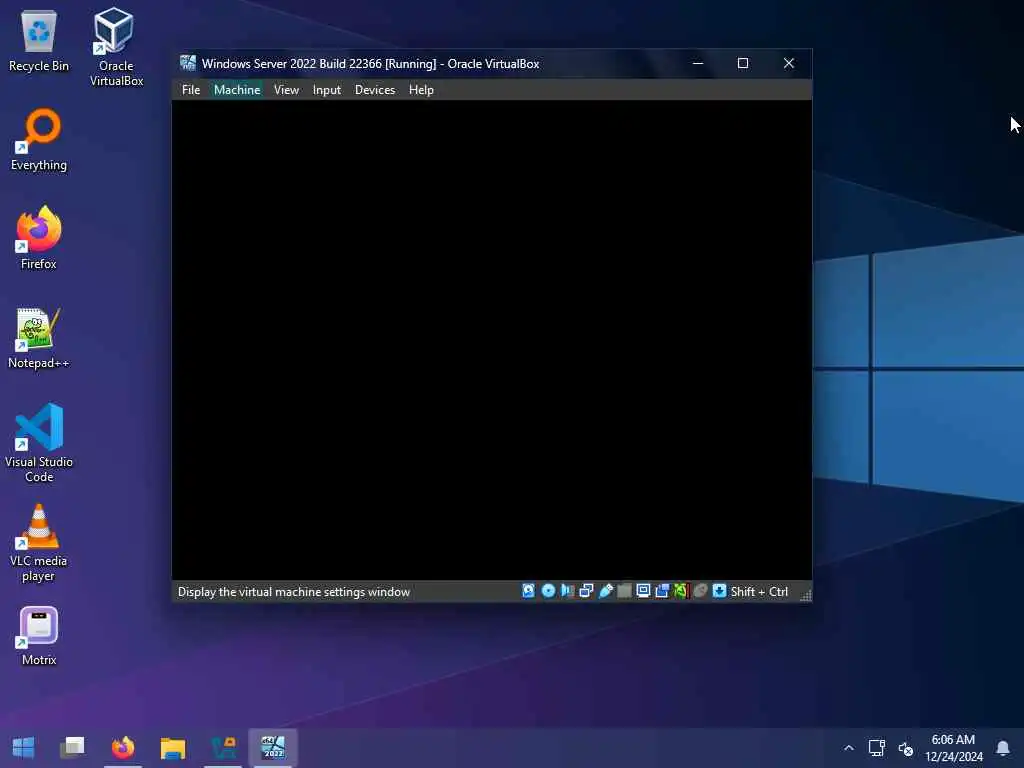The height and width of the screenshot is (768, 1024).
Task: Click the optical disk indicator in the VirtualBox status bar
Action: (x=548, y=591)
